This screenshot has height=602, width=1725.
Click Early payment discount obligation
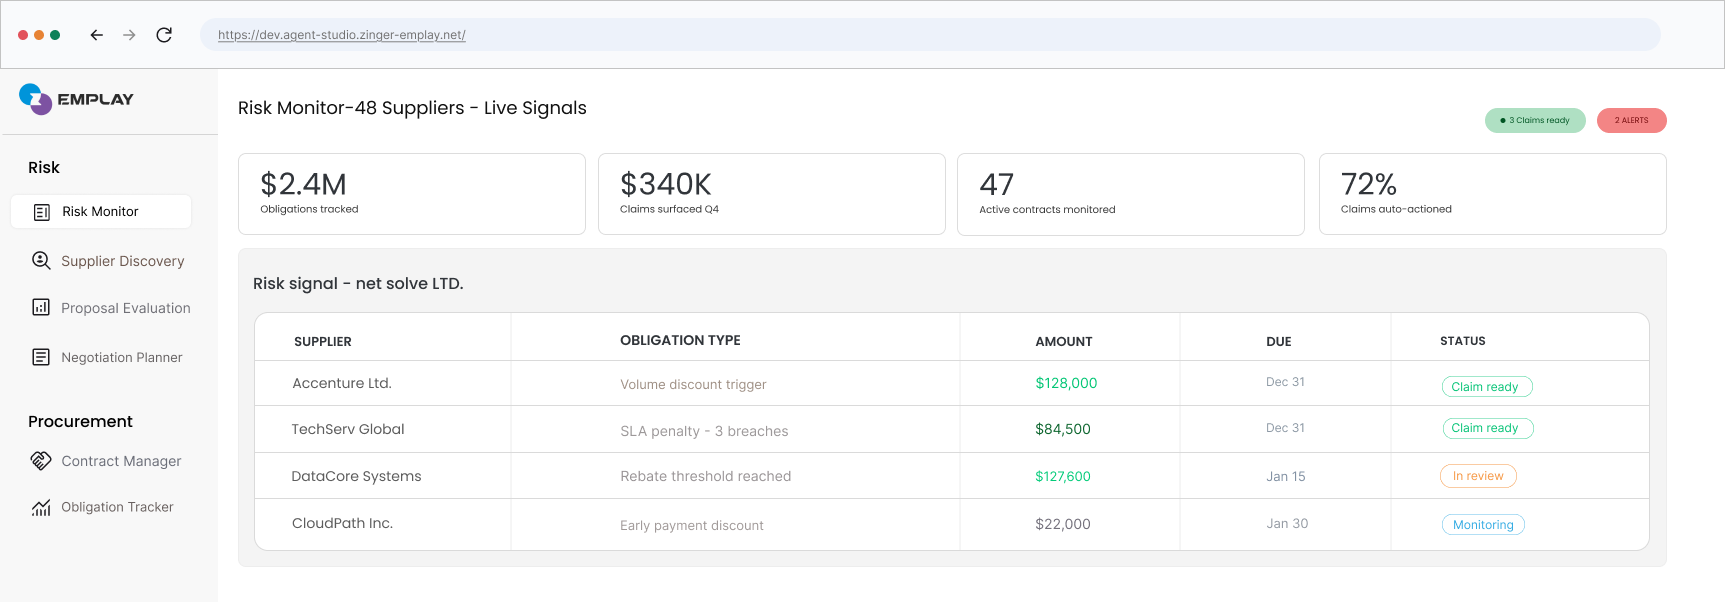pos(692,525)
